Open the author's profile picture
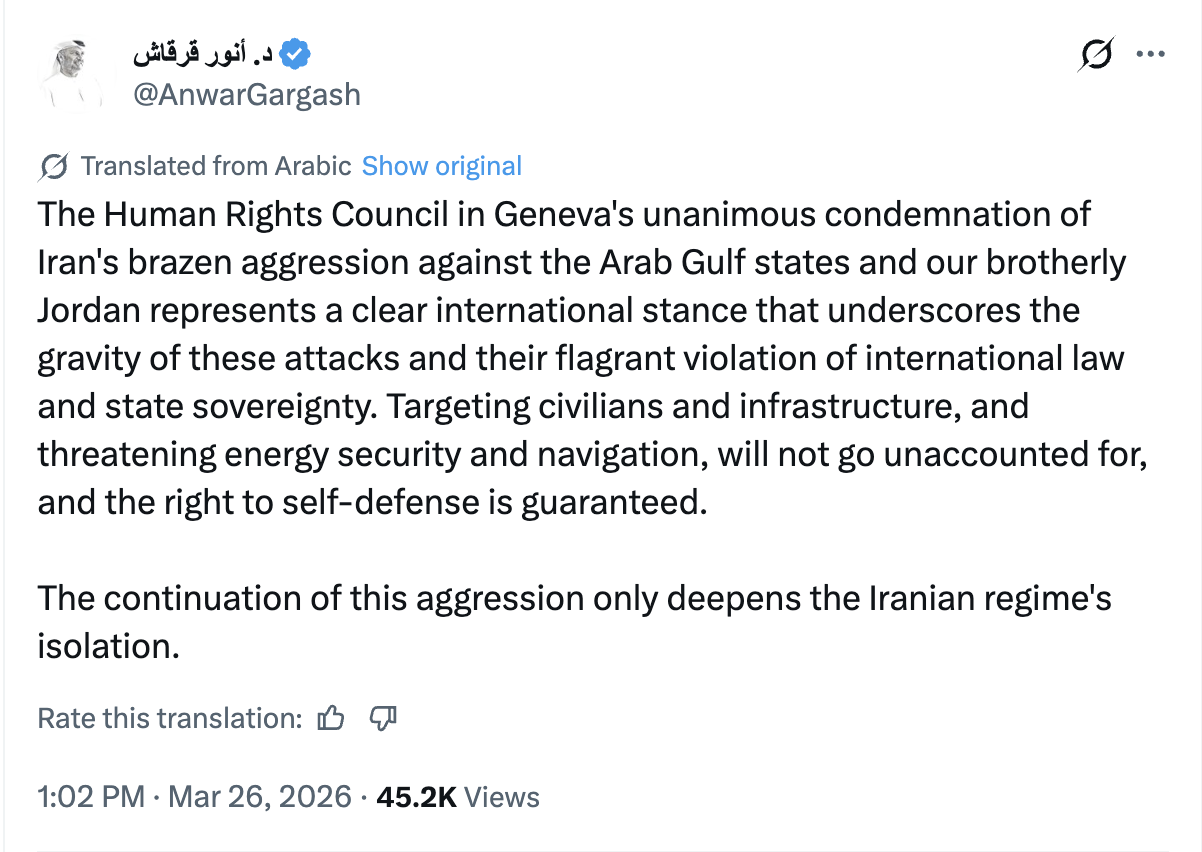 click(72, 75)
